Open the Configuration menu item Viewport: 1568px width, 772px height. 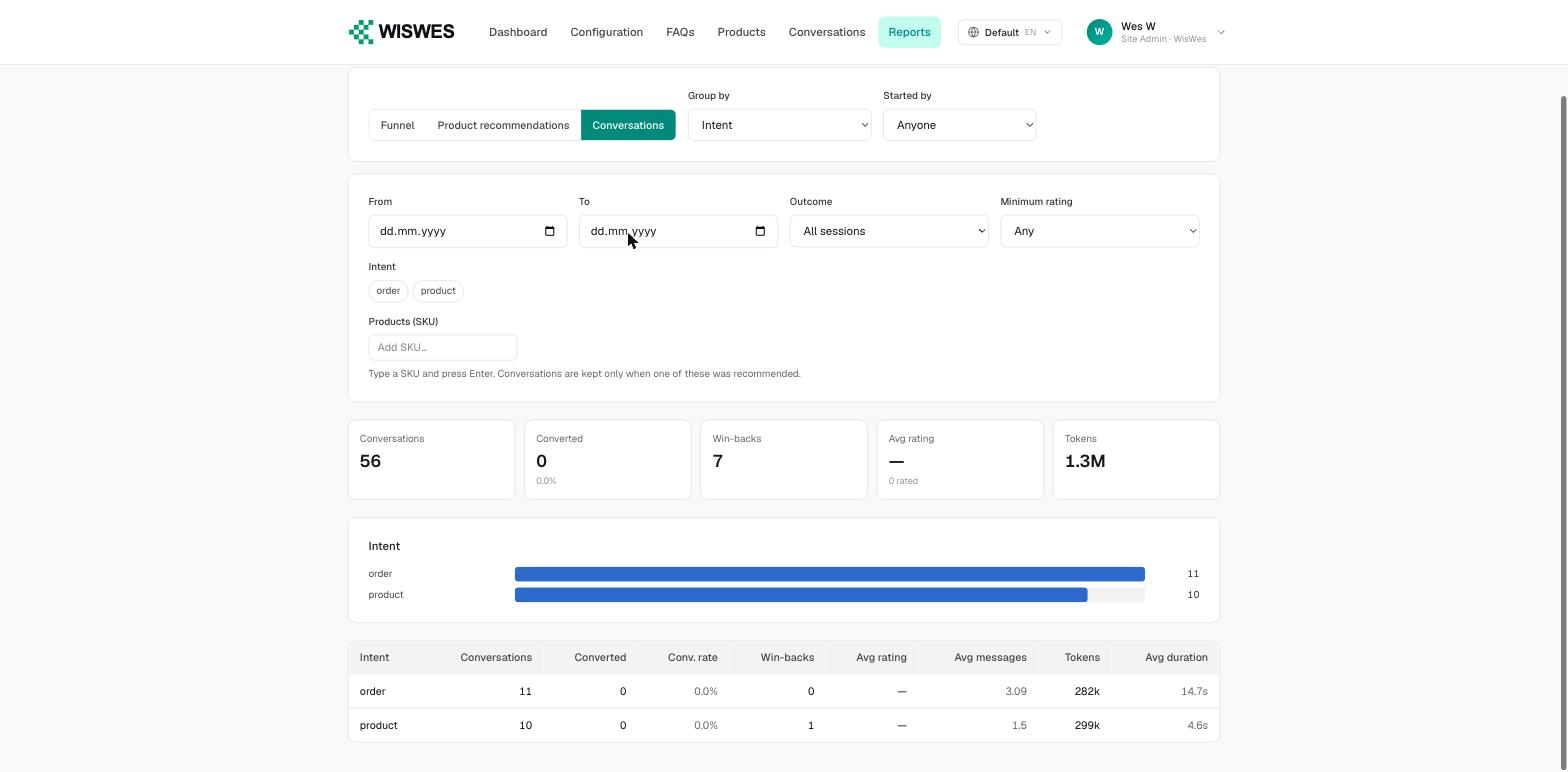coord(607,32)
